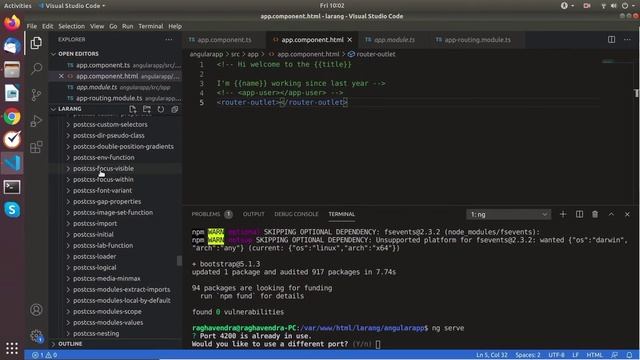Open the Accounts menu icon
640x360 pixels.
click(x=36, y=310)
